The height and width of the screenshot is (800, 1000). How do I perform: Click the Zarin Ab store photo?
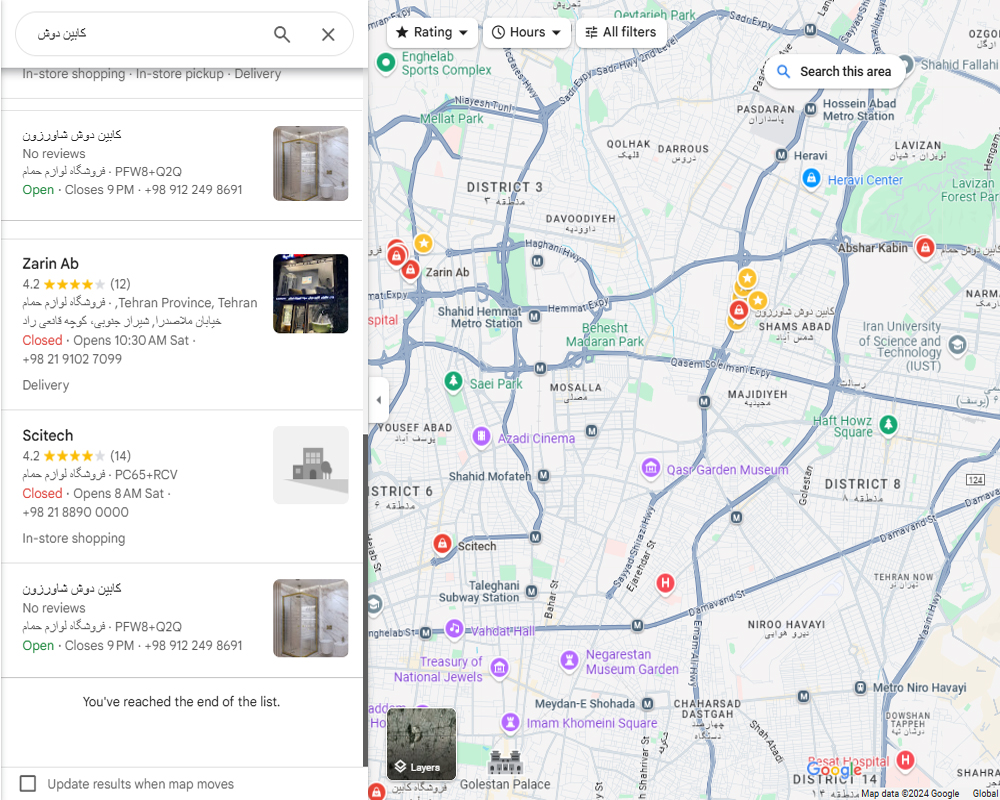point(311,293)
